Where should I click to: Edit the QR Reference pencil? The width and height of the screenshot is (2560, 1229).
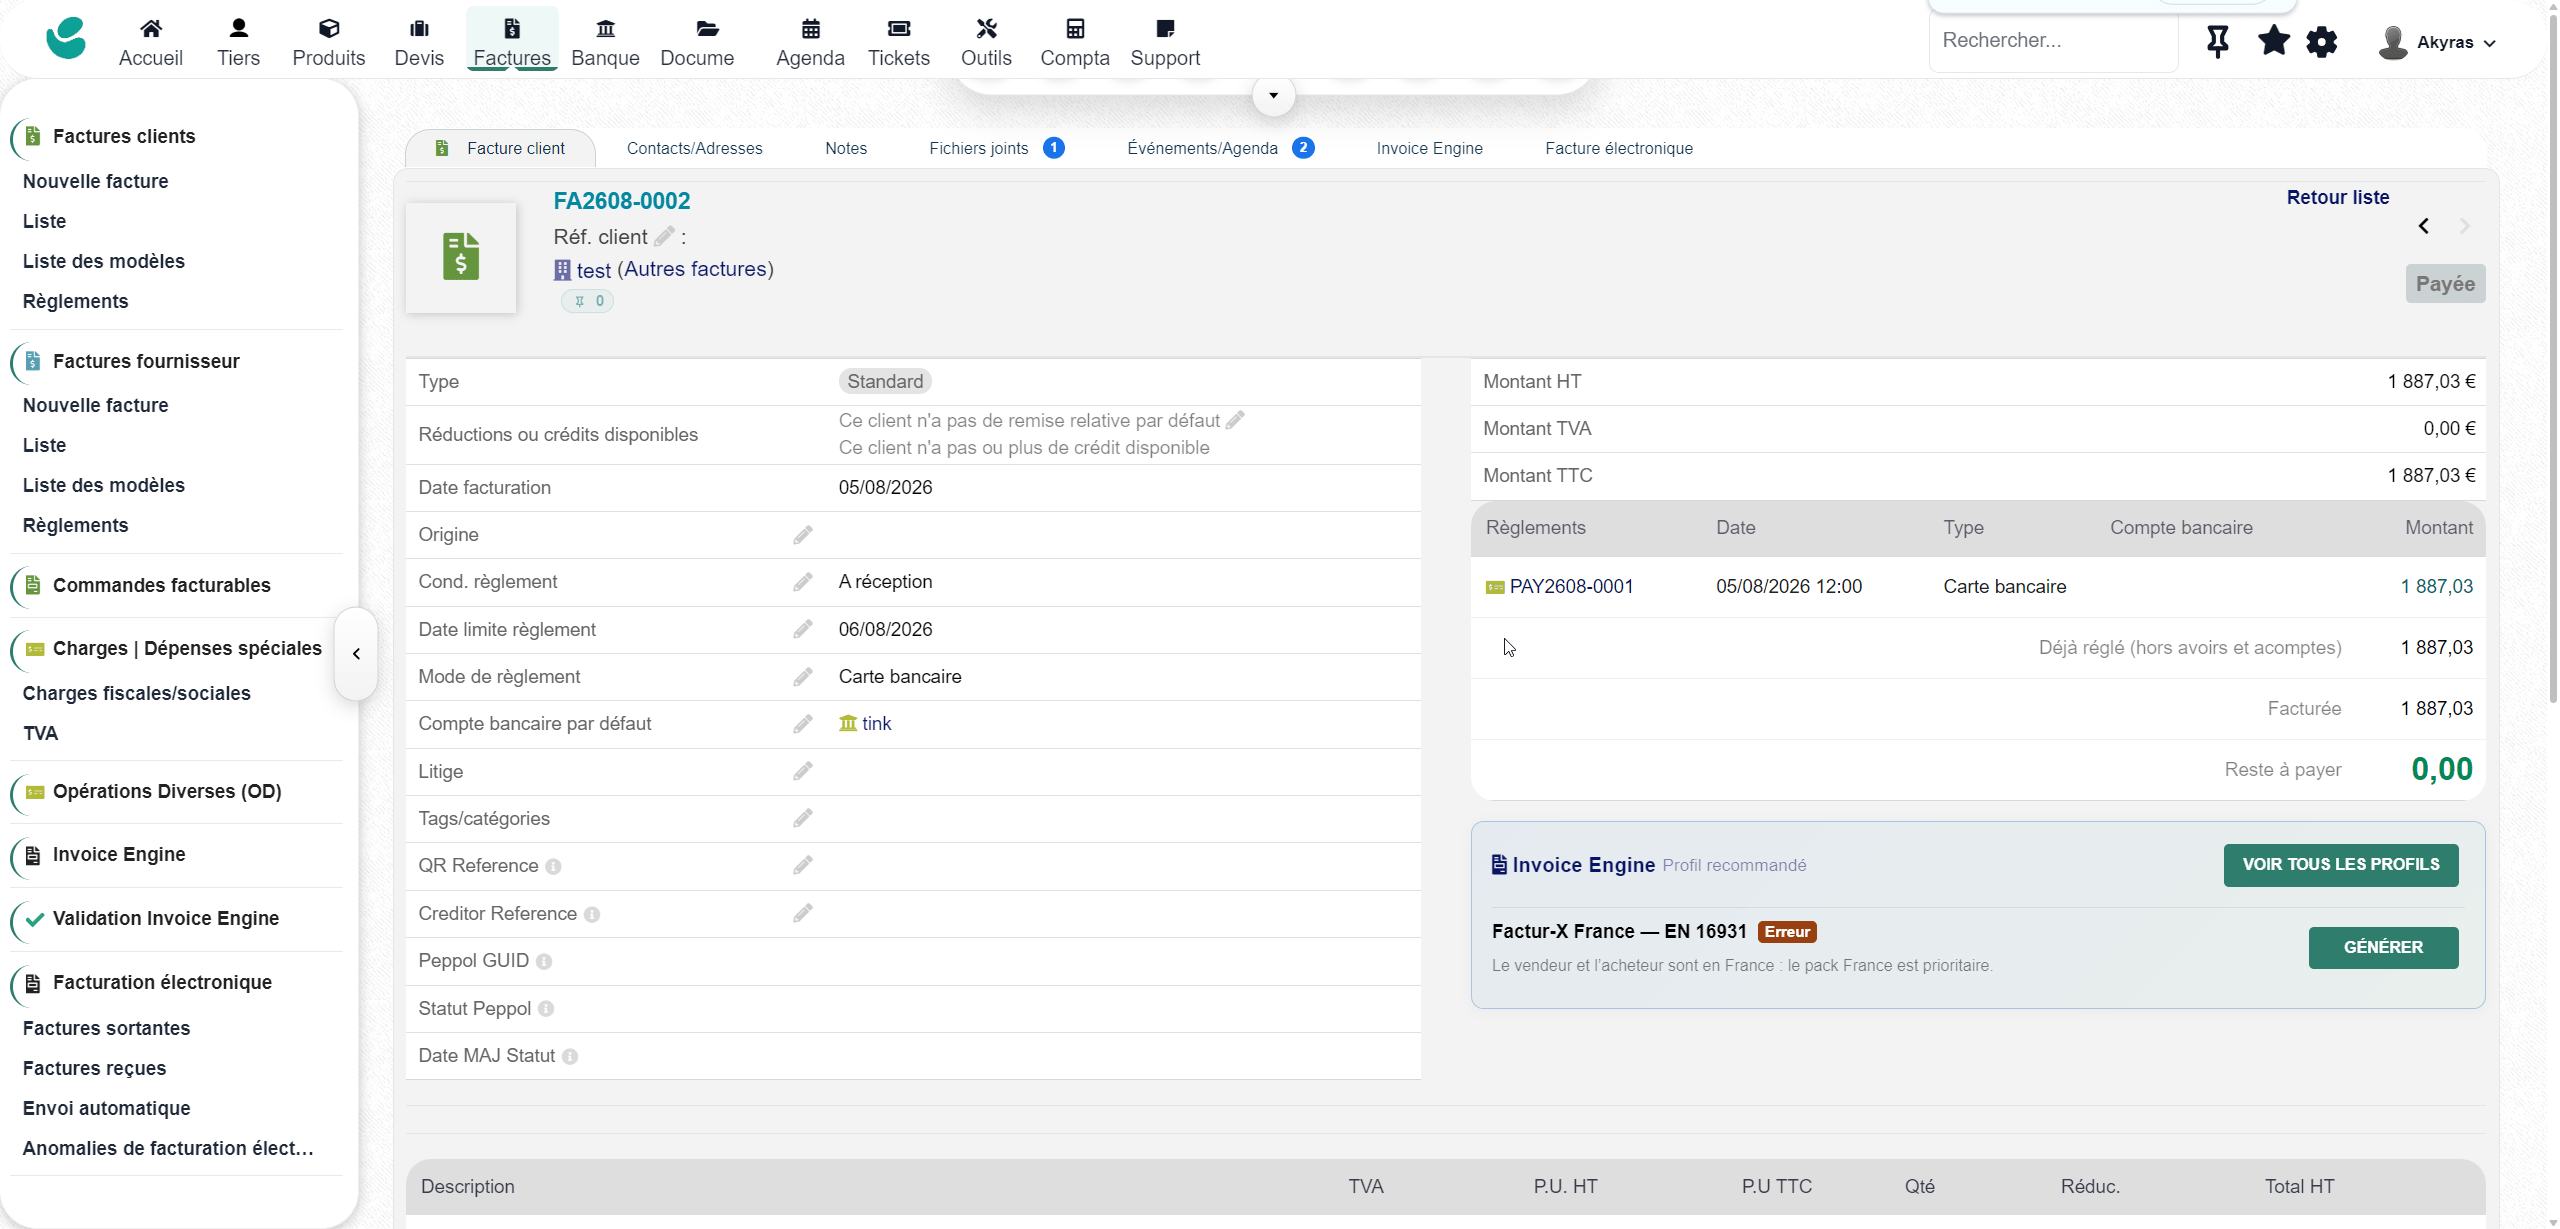(803, 865)
